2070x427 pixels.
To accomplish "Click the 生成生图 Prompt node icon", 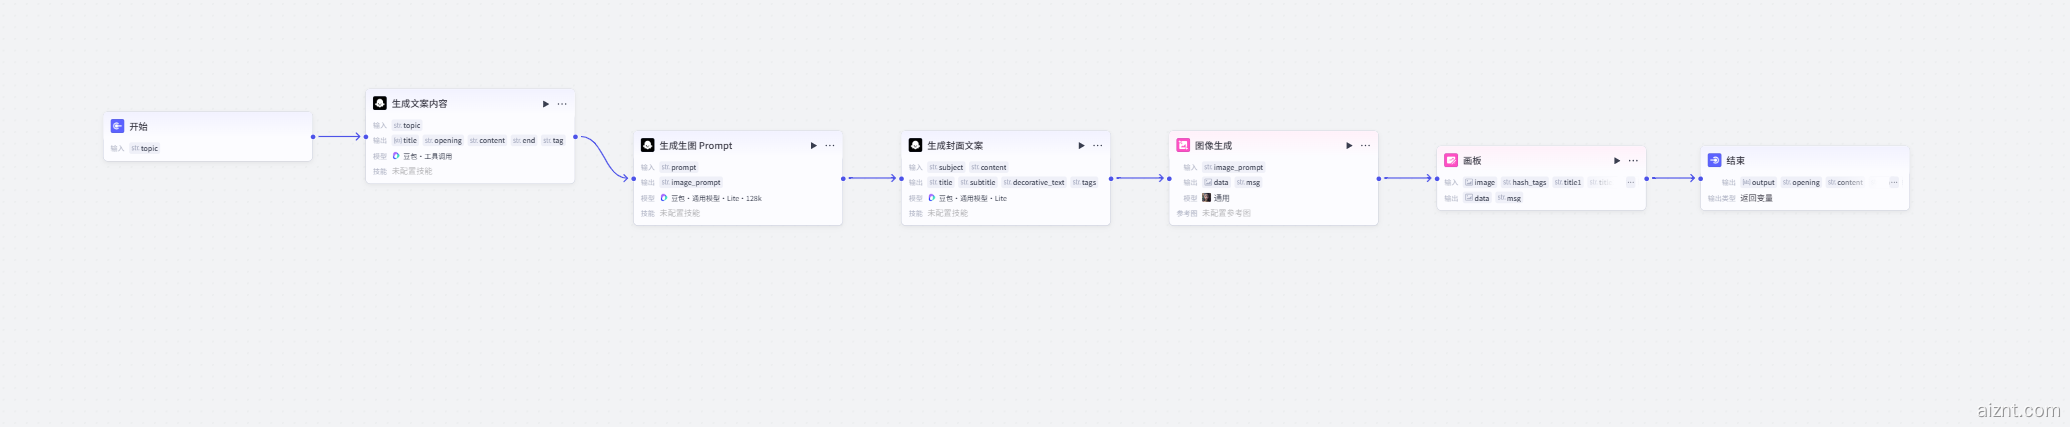I will [648, 145].
